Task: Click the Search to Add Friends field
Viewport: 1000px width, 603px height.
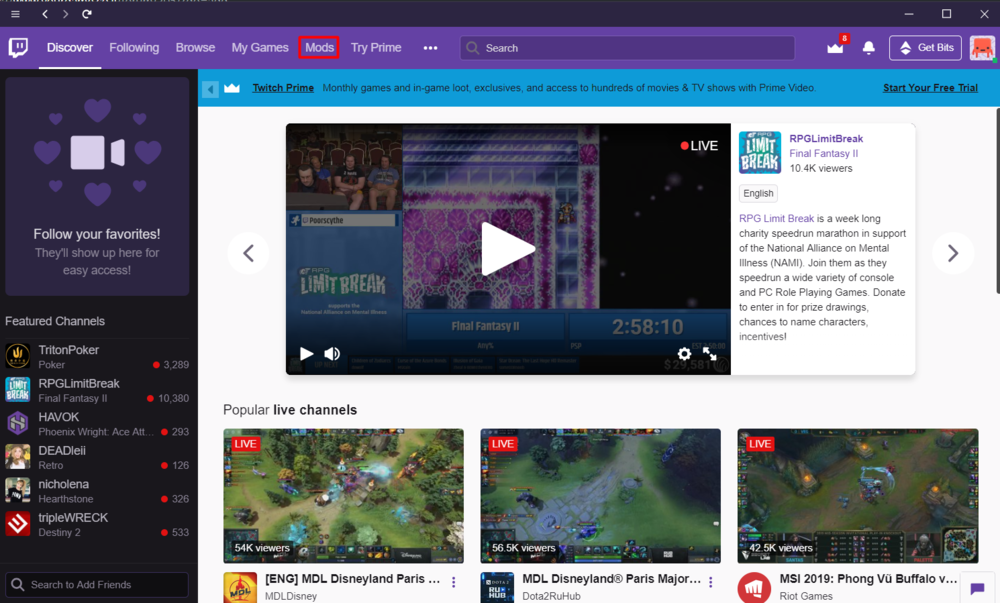Action: click(97, 585)
